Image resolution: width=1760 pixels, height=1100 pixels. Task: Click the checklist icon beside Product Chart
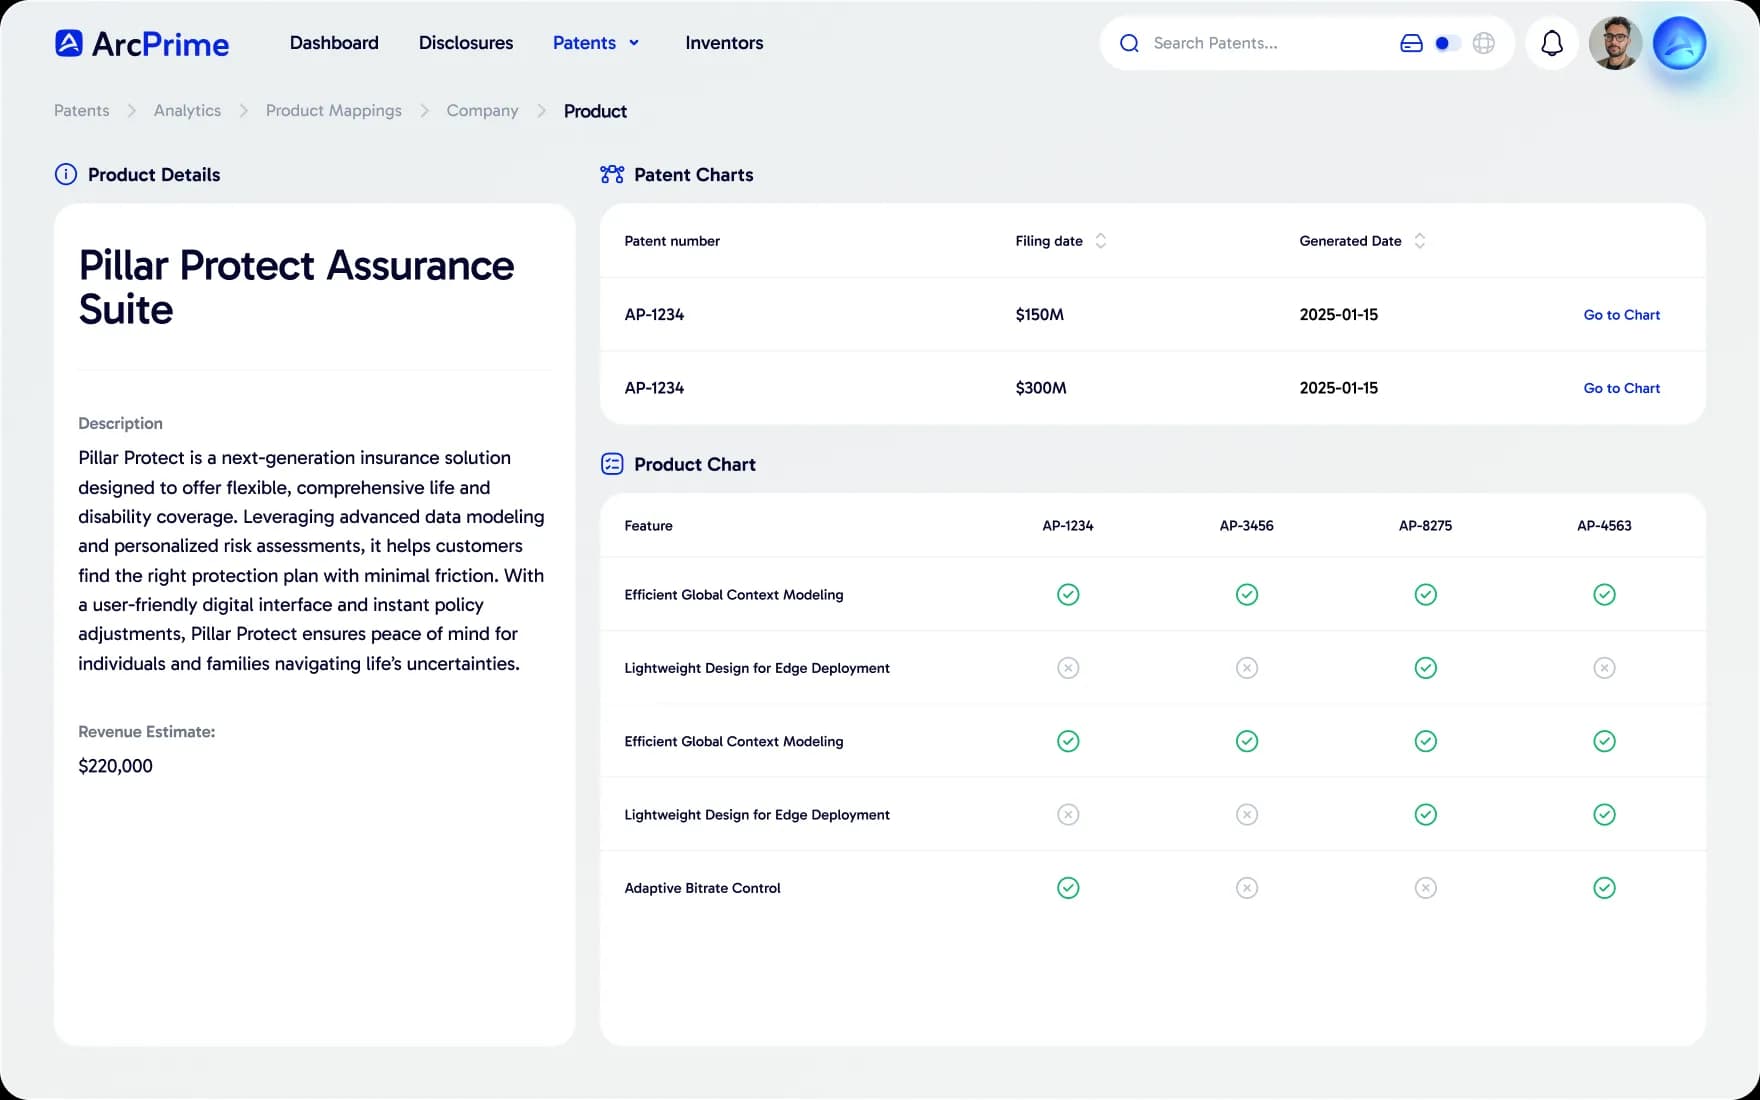click(x=612, y=464)
